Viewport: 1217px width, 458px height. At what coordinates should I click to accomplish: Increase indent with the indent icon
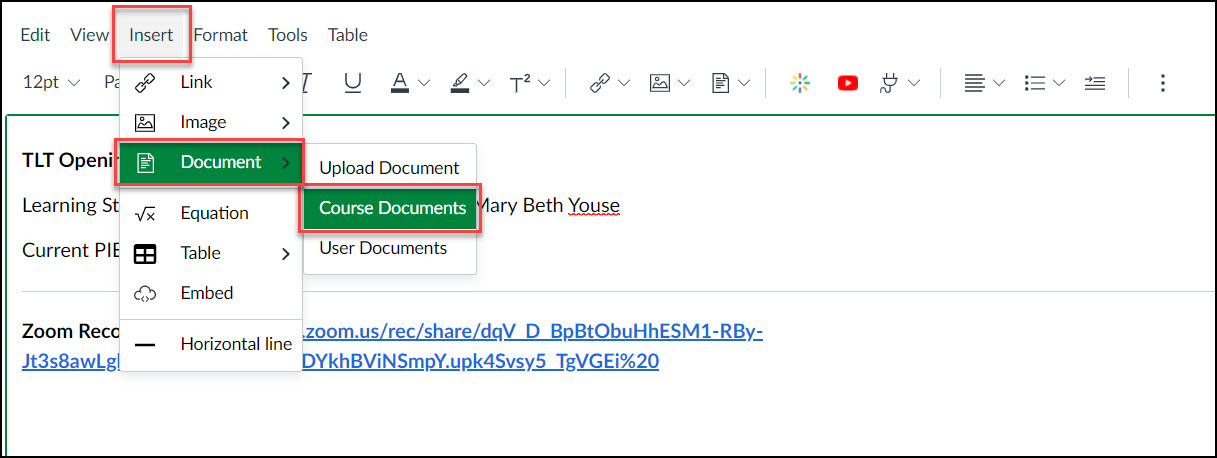click(1095, 83)
